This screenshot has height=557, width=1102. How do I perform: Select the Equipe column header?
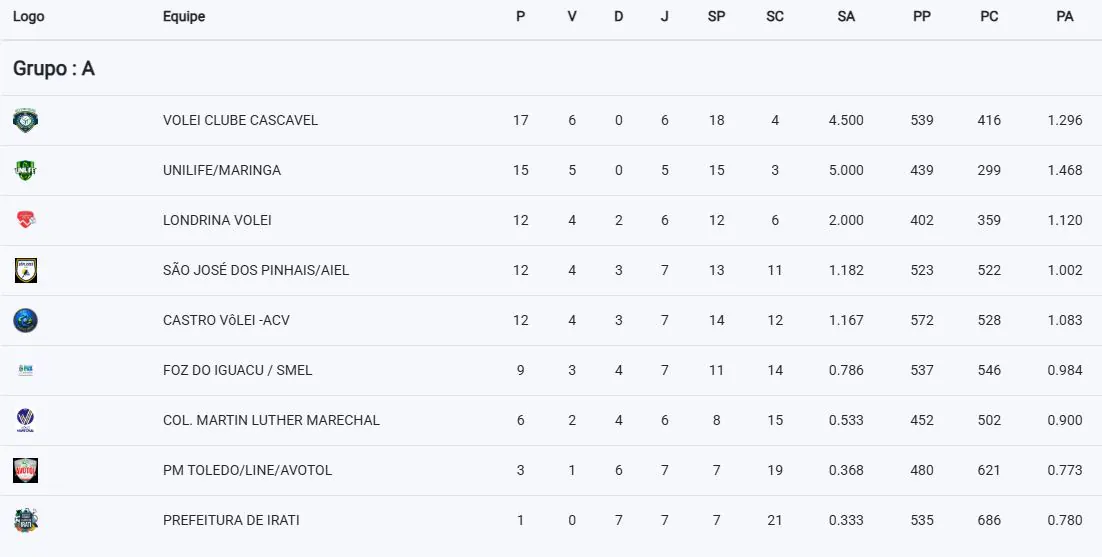[184, 17]
